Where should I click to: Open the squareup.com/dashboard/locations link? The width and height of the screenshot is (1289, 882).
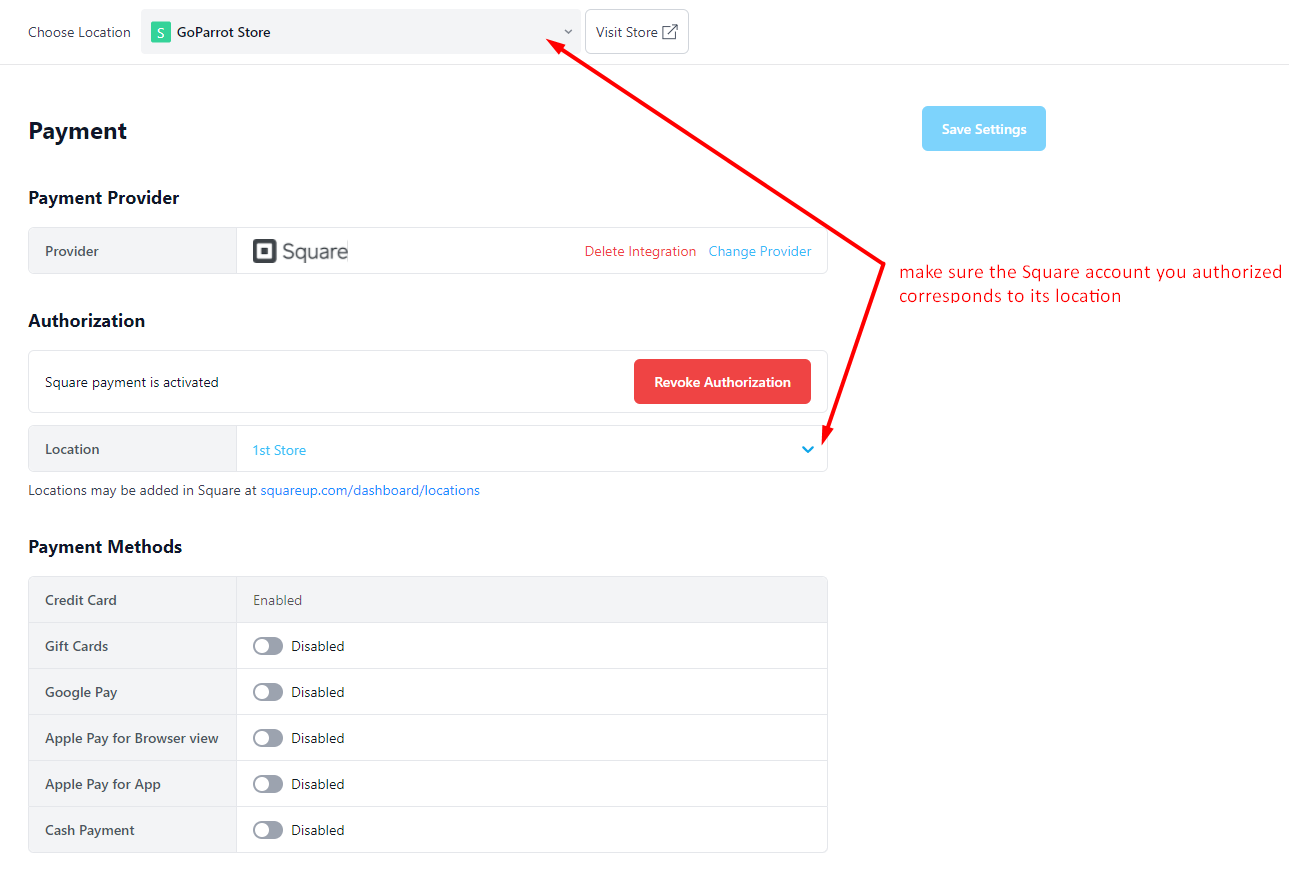pyautogui.click(x=370, y=491)
